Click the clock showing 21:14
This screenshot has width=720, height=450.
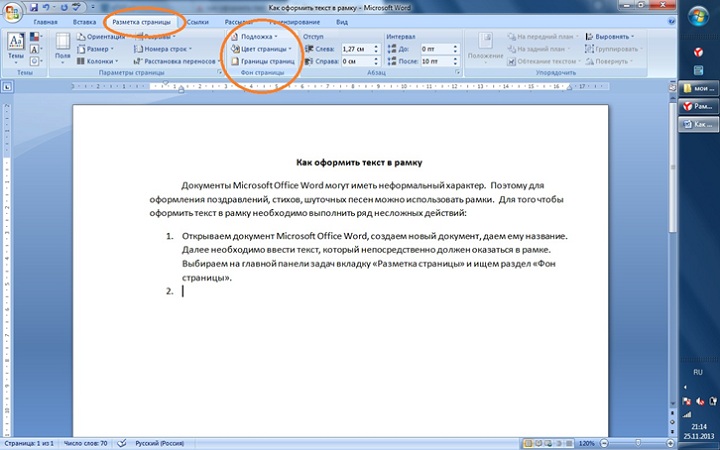click(x=699, y=427)
